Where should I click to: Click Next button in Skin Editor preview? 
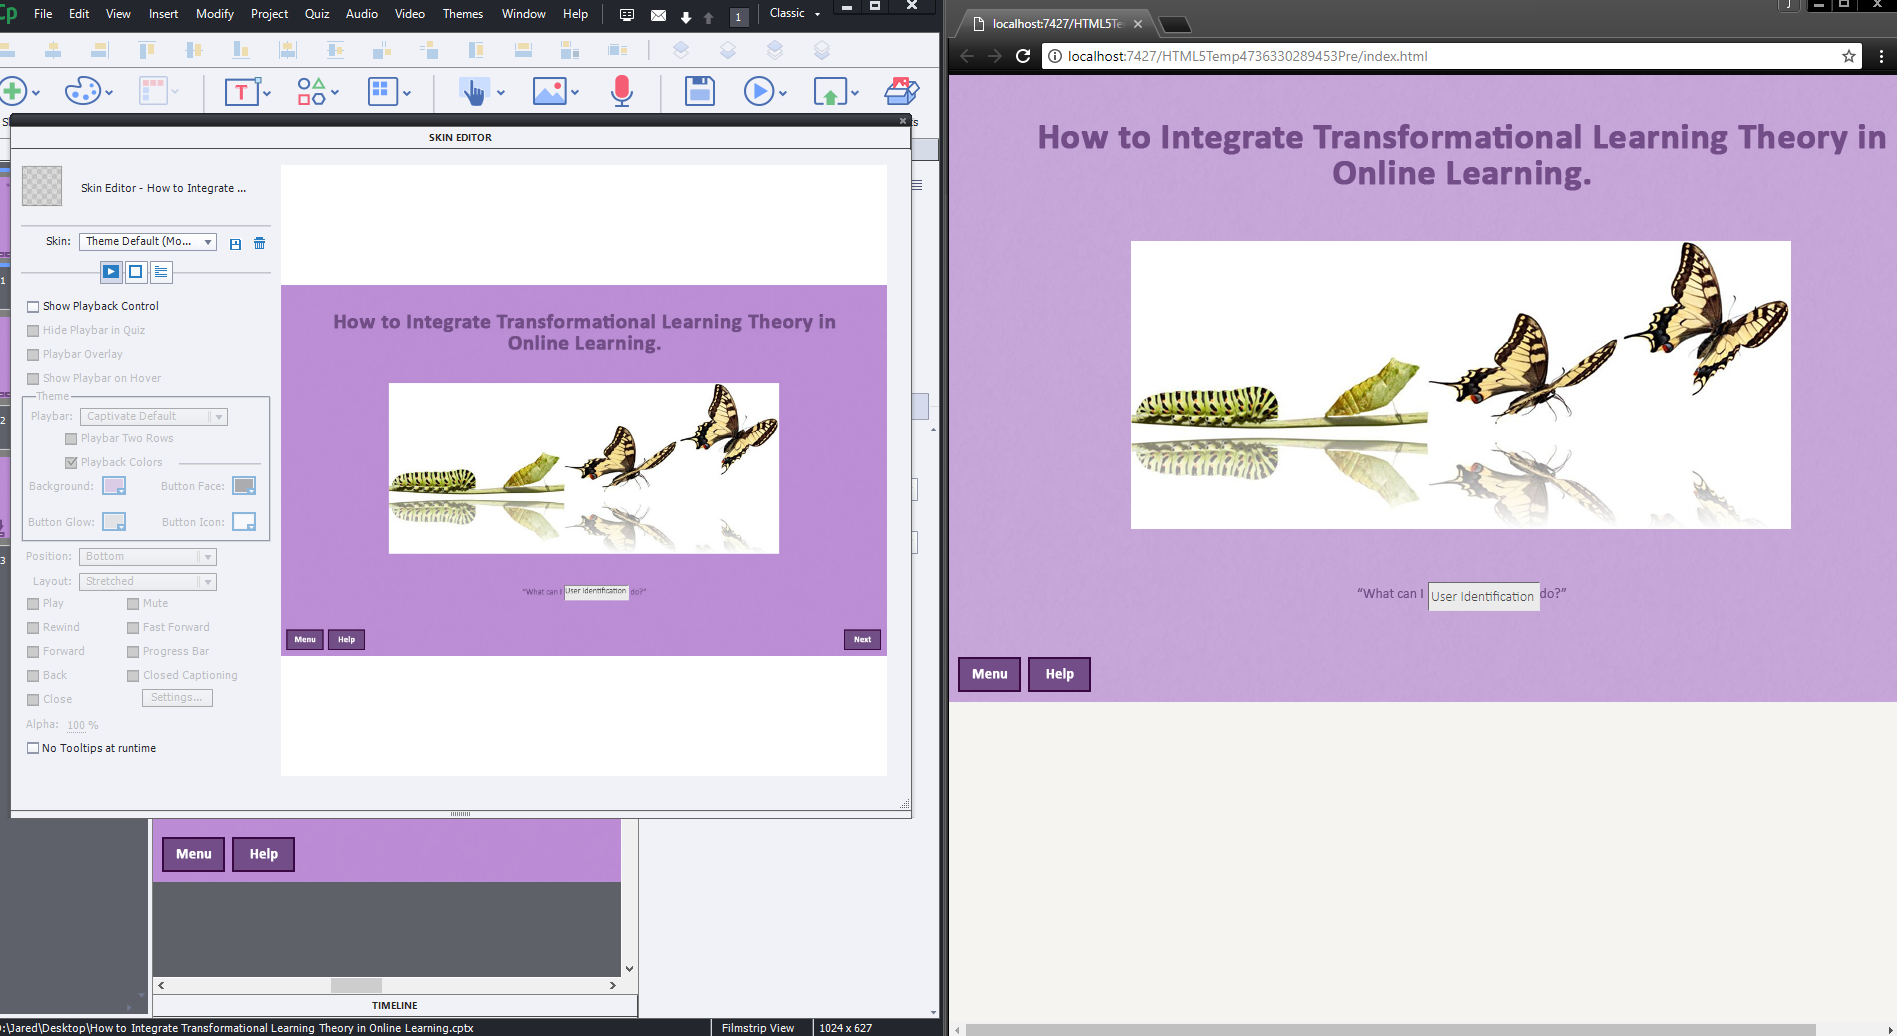[862, 639]
